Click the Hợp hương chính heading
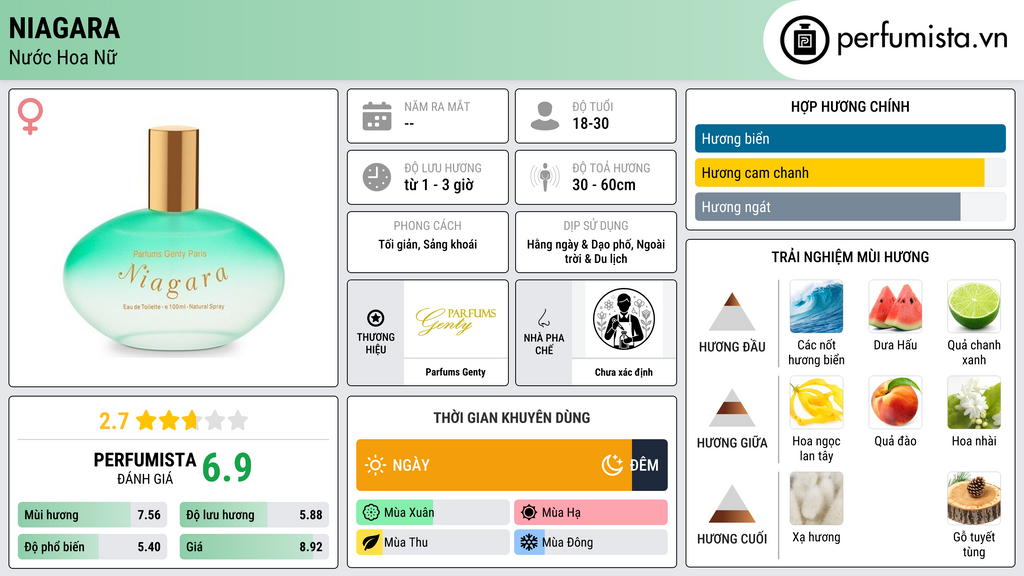 tap(850, 106)
